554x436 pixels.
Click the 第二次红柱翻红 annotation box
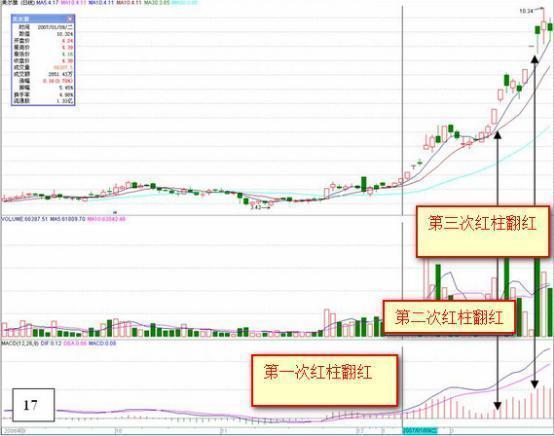point(449,317)
